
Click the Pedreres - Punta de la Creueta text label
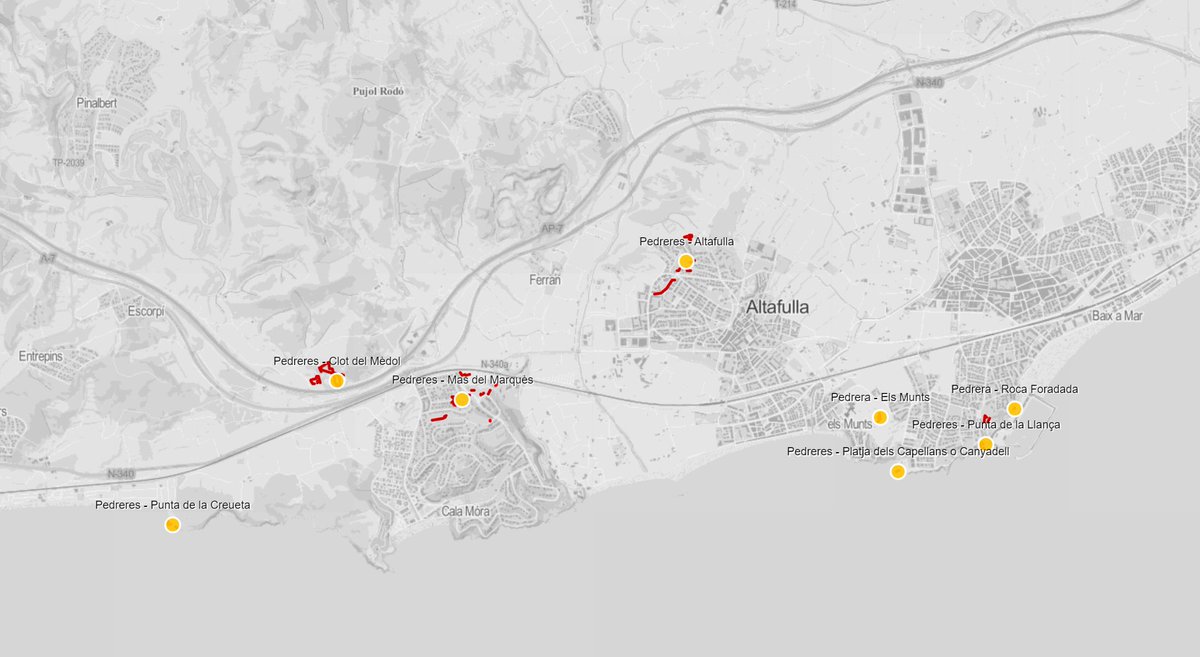tap(173, 505)
